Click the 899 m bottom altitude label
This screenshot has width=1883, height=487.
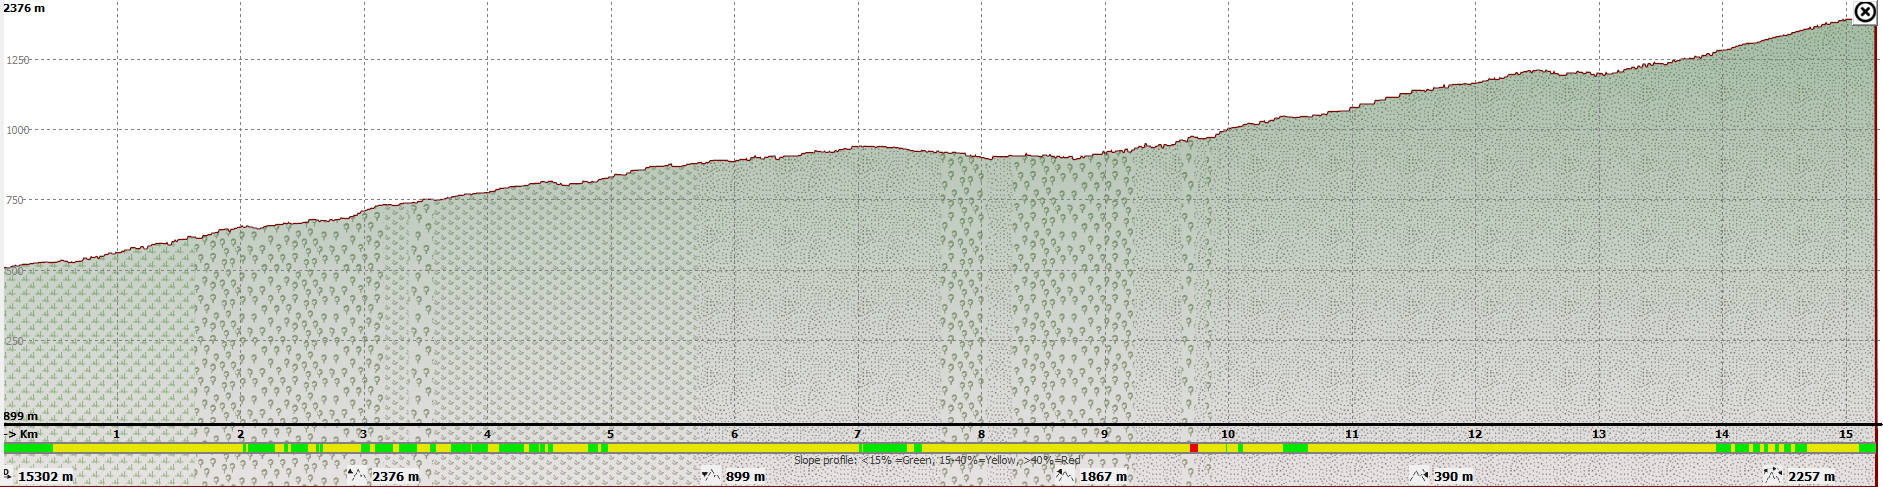tap(21, 416)
